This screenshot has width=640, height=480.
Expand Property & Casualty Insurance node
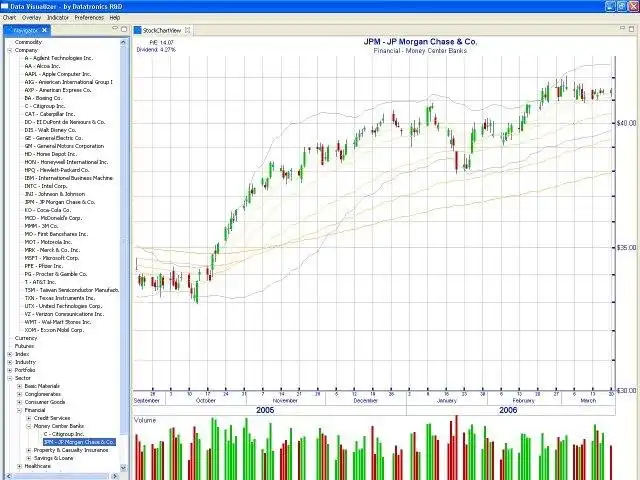pyautogui.click(x=29, y=450)
